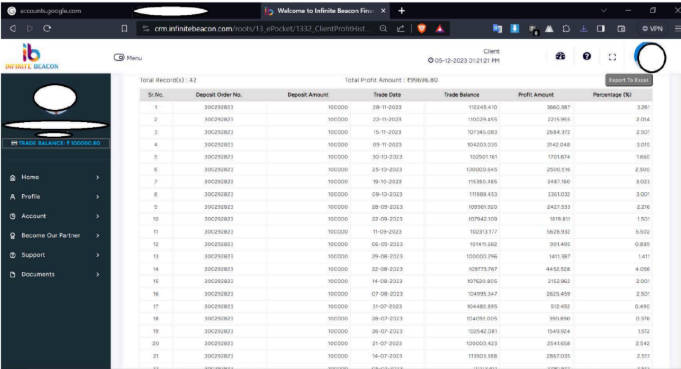Click the Infinite Beacon logo
The image size is (681, 369).
click(32, 56)
